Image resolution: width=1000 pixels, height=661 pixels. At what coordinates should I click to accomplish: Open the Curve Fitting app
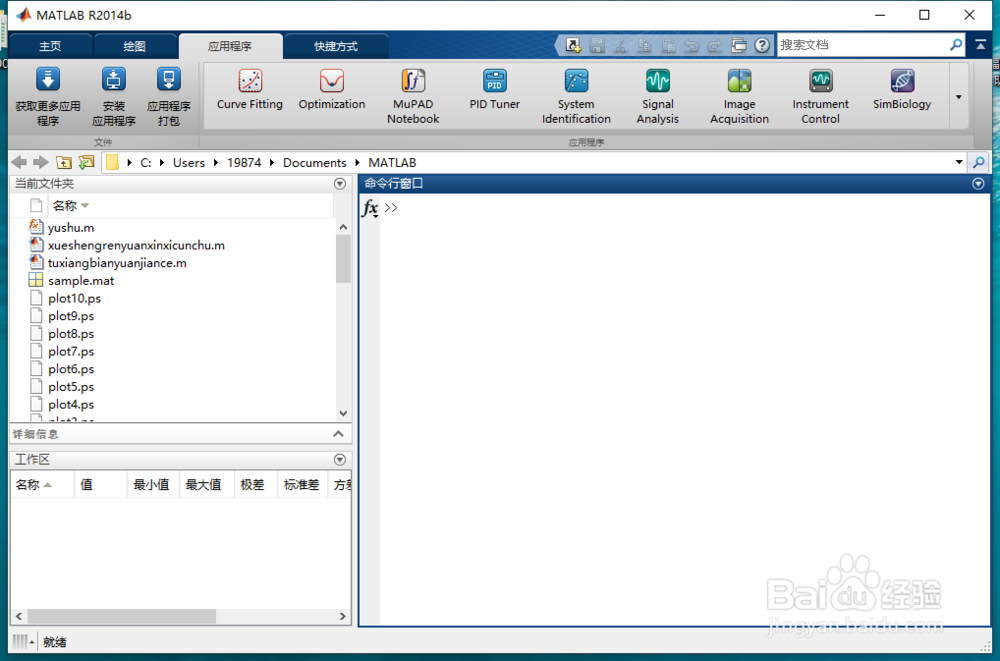[249, 89]
